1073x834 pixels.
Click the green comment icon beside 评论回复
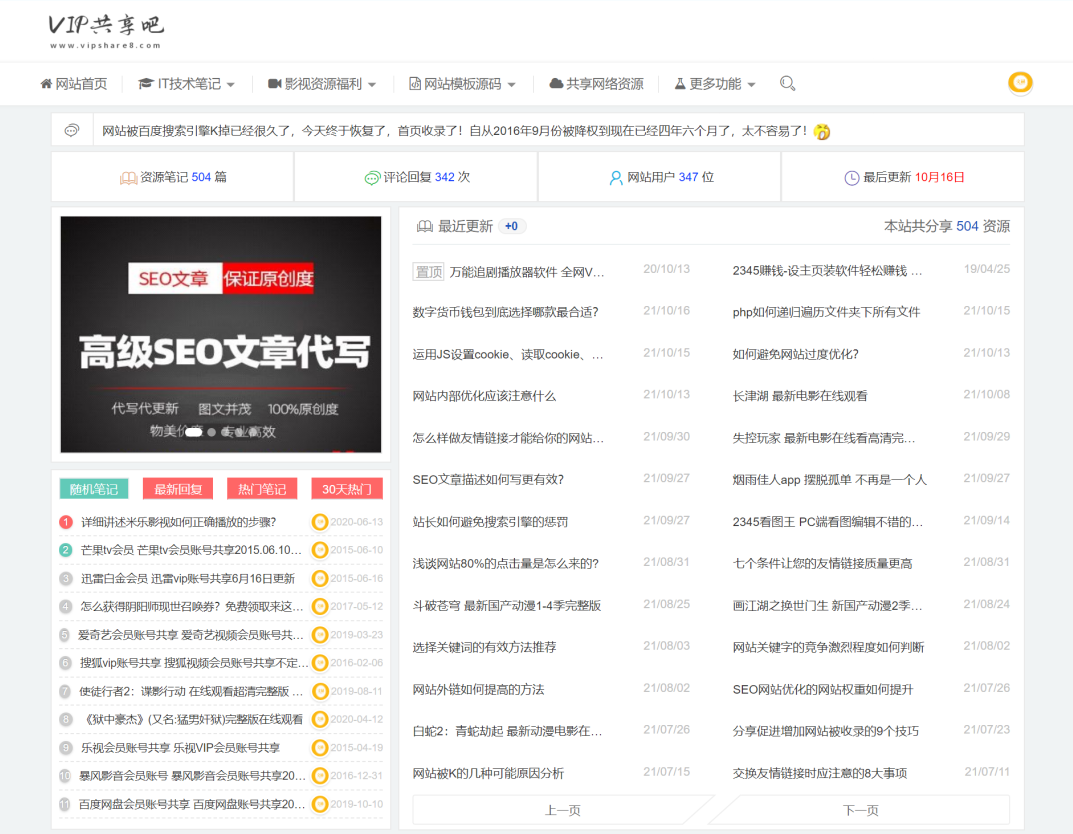click(372, 178)
